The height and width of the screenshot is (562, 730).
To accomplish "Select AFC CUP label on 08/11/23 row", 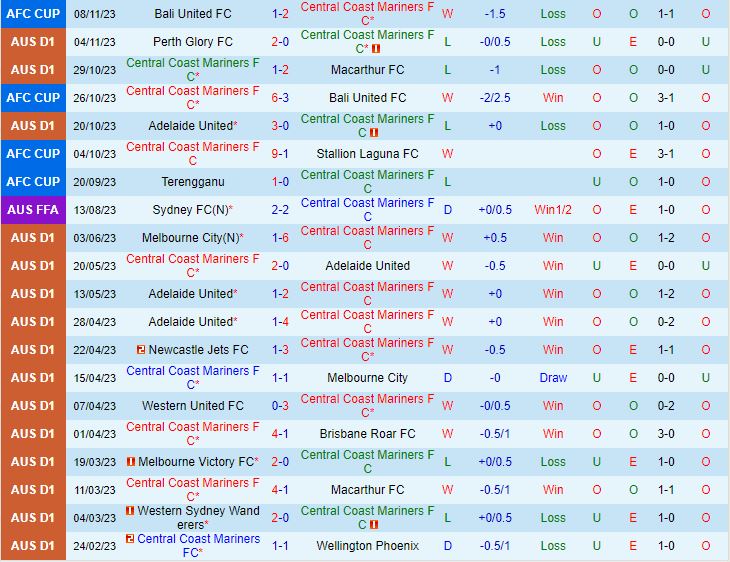I will [x=33, y=14].
